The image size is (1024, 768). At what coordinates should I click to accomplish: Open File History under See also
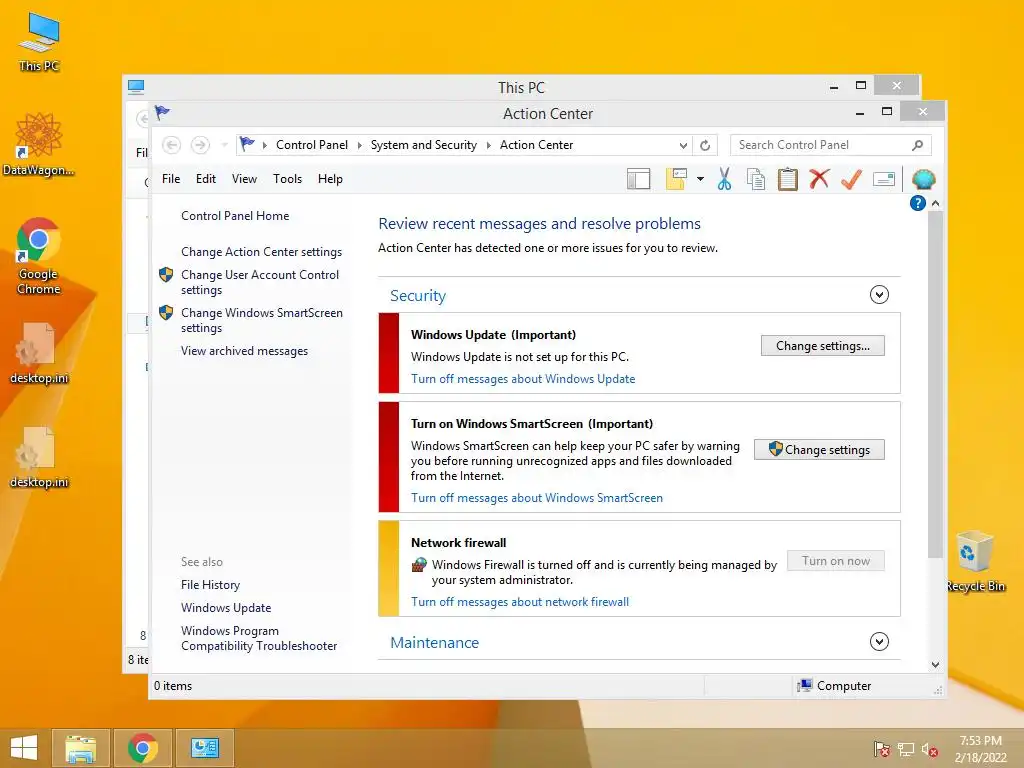click(210, 584)
